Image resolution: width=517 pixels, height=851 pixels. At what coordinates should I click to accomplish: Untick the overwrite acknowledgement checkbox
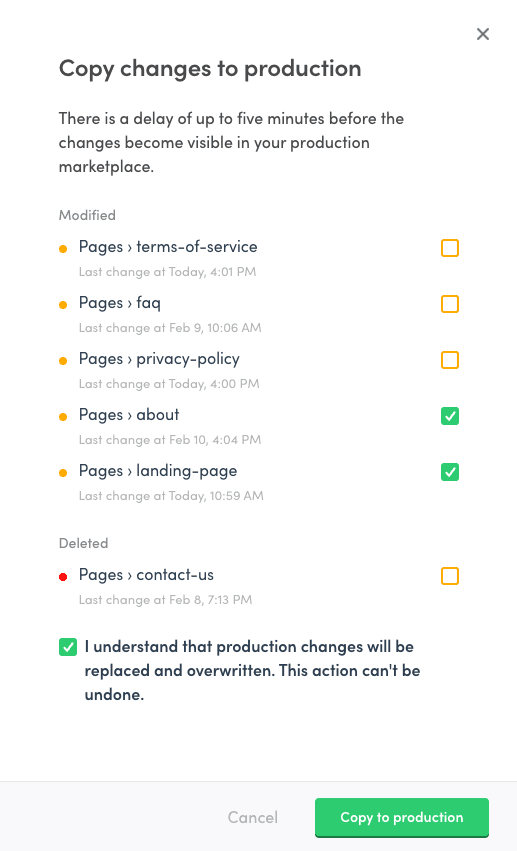(68, 647)
